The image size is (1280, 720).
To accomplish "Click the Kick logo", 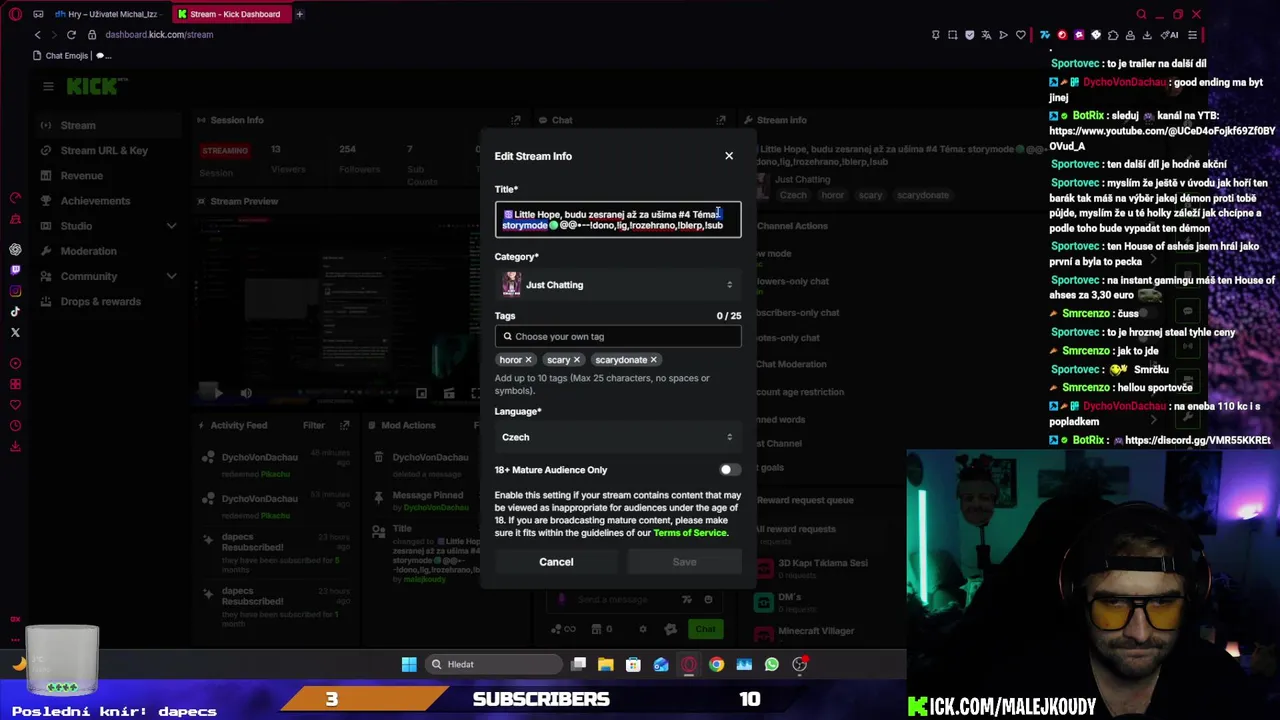I will click(x=97, y=86).
